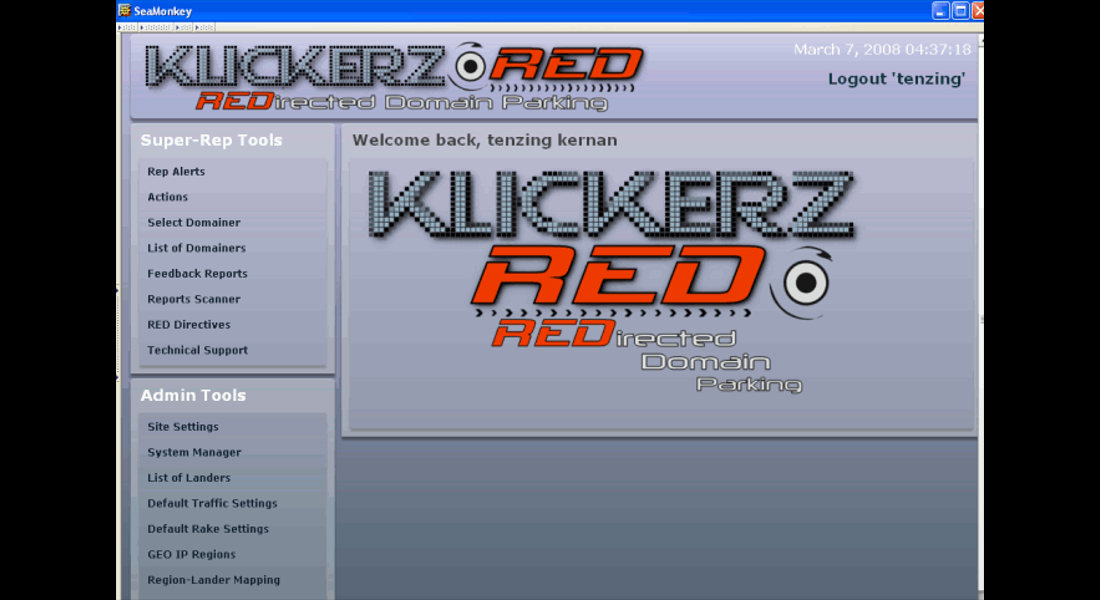Go to Select Domainer

pos(194,223)
